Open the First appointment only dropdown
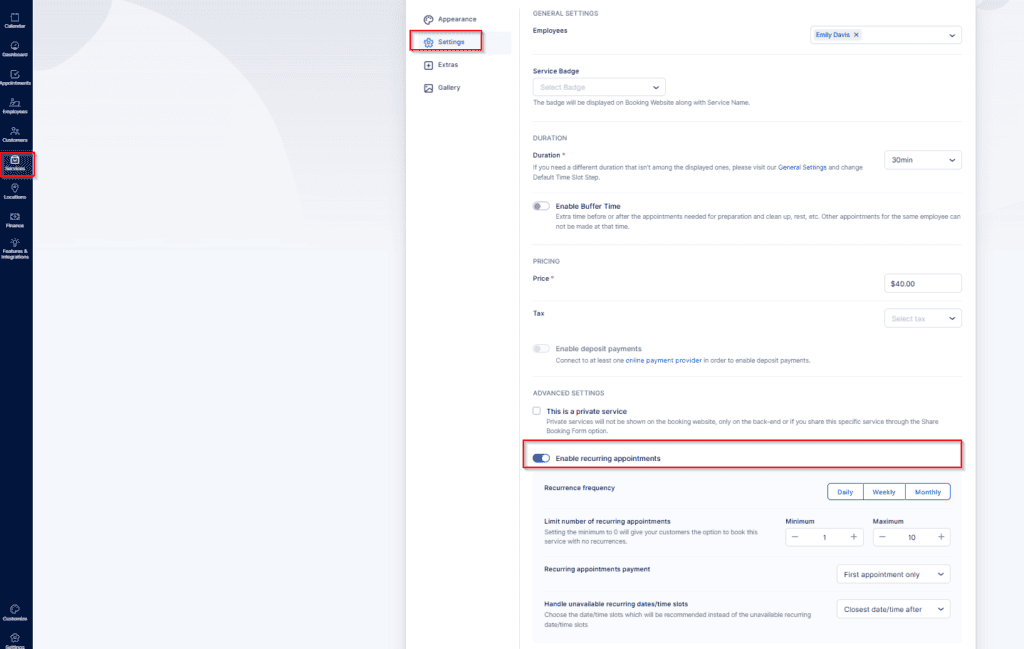 pos(893,575)
